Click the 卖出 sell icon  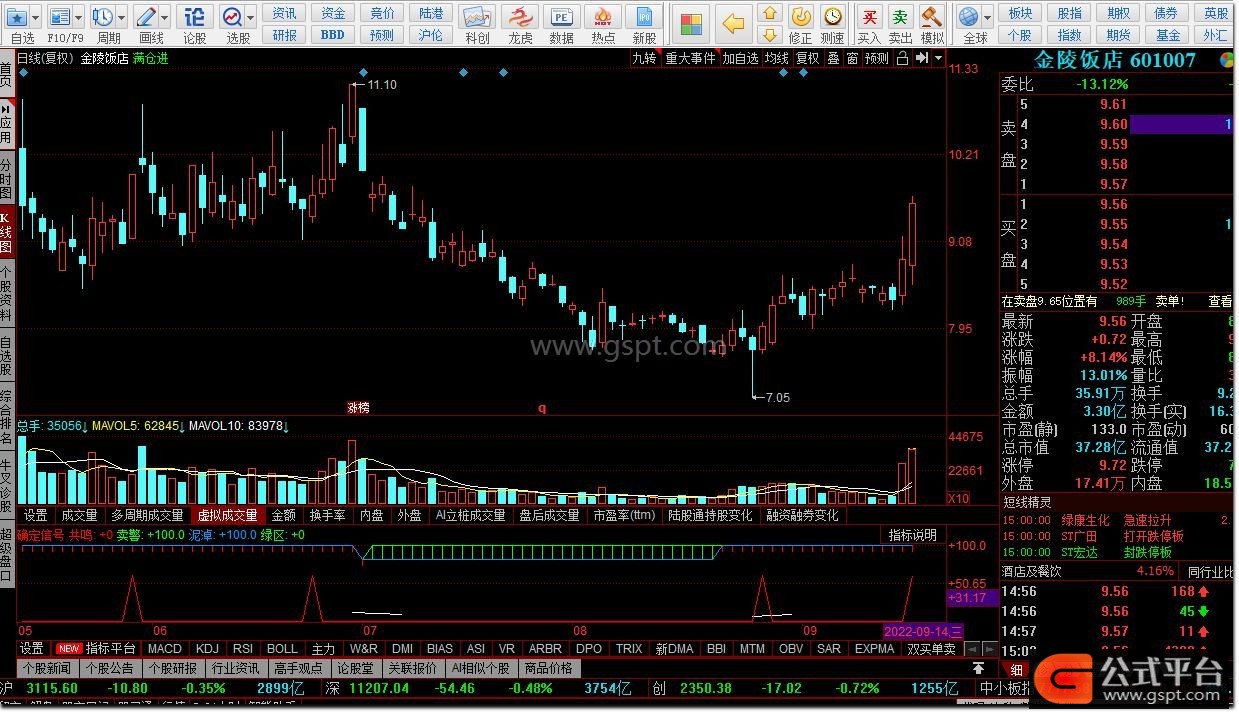[x=901, y=17]
